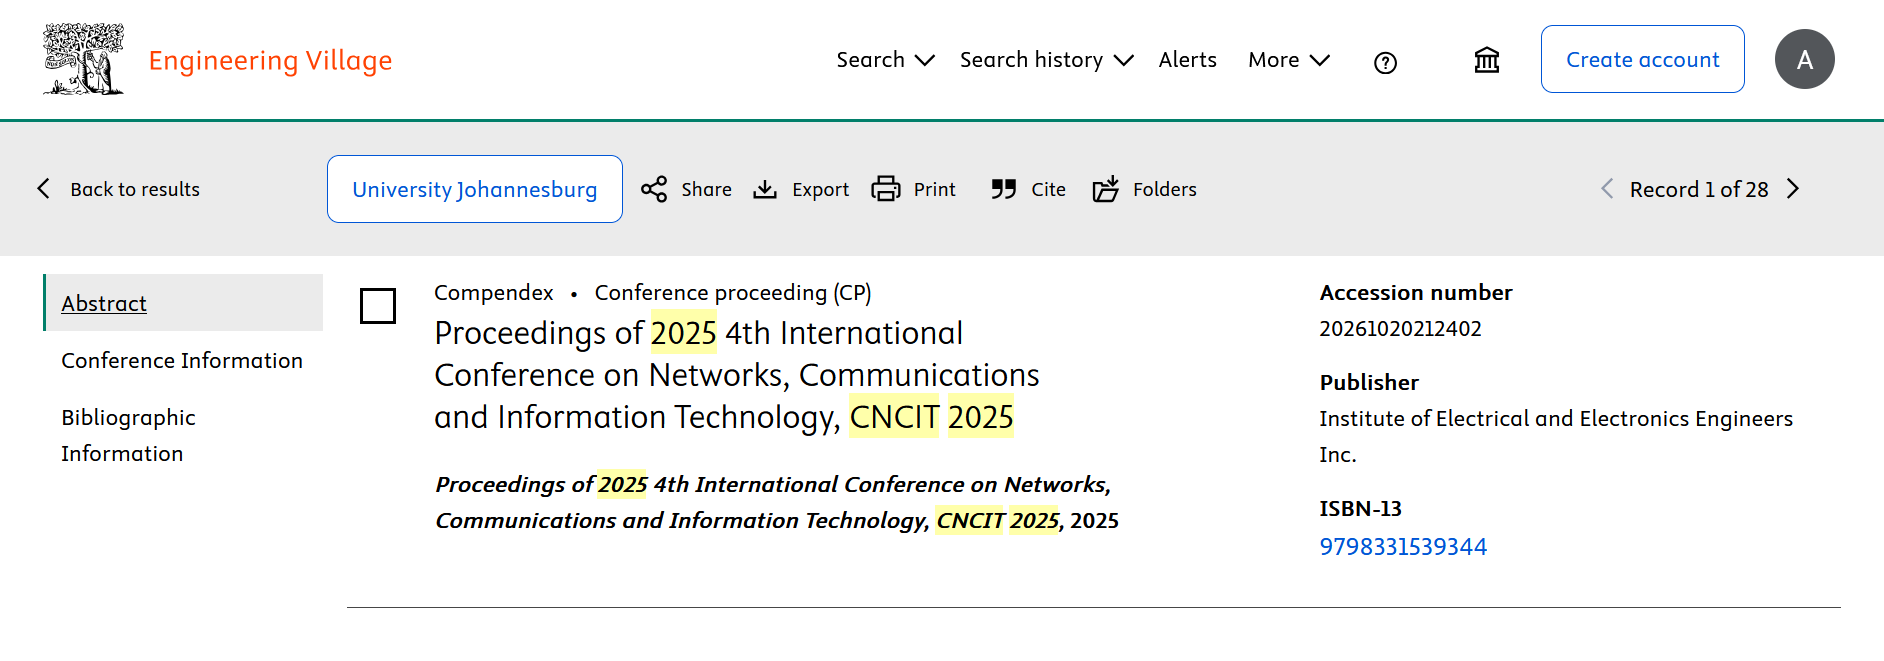Click the Engineering Village tree logo

[x=83, y=59]
